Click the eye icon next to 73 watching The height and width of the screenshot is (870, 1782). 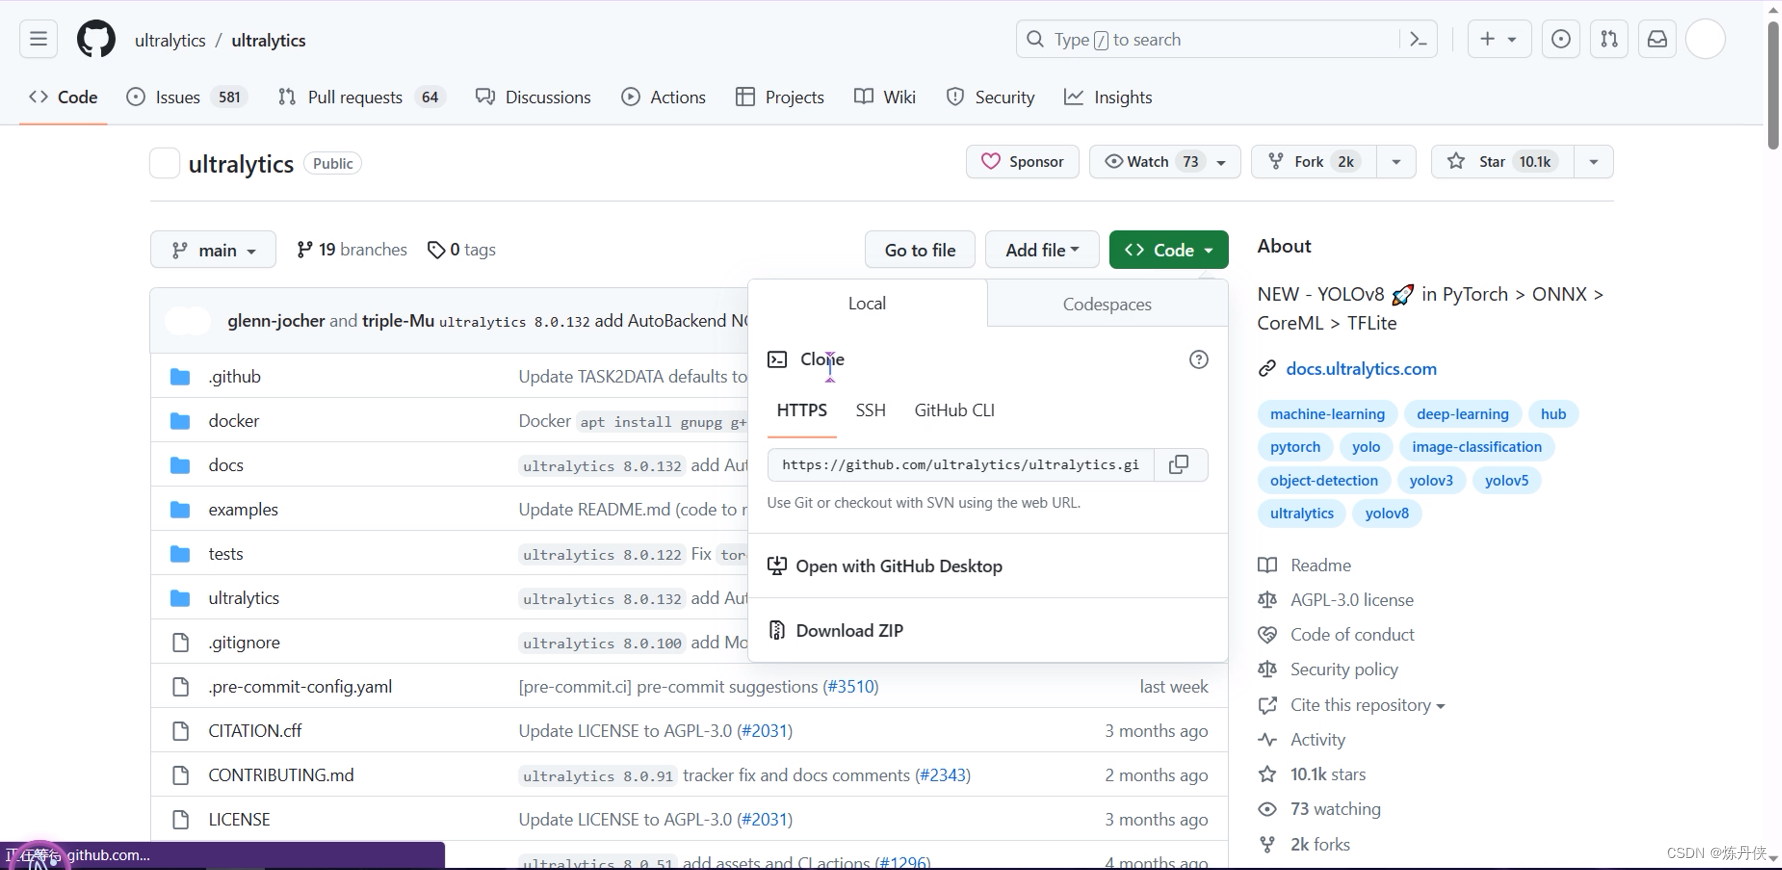[1267, 809]
